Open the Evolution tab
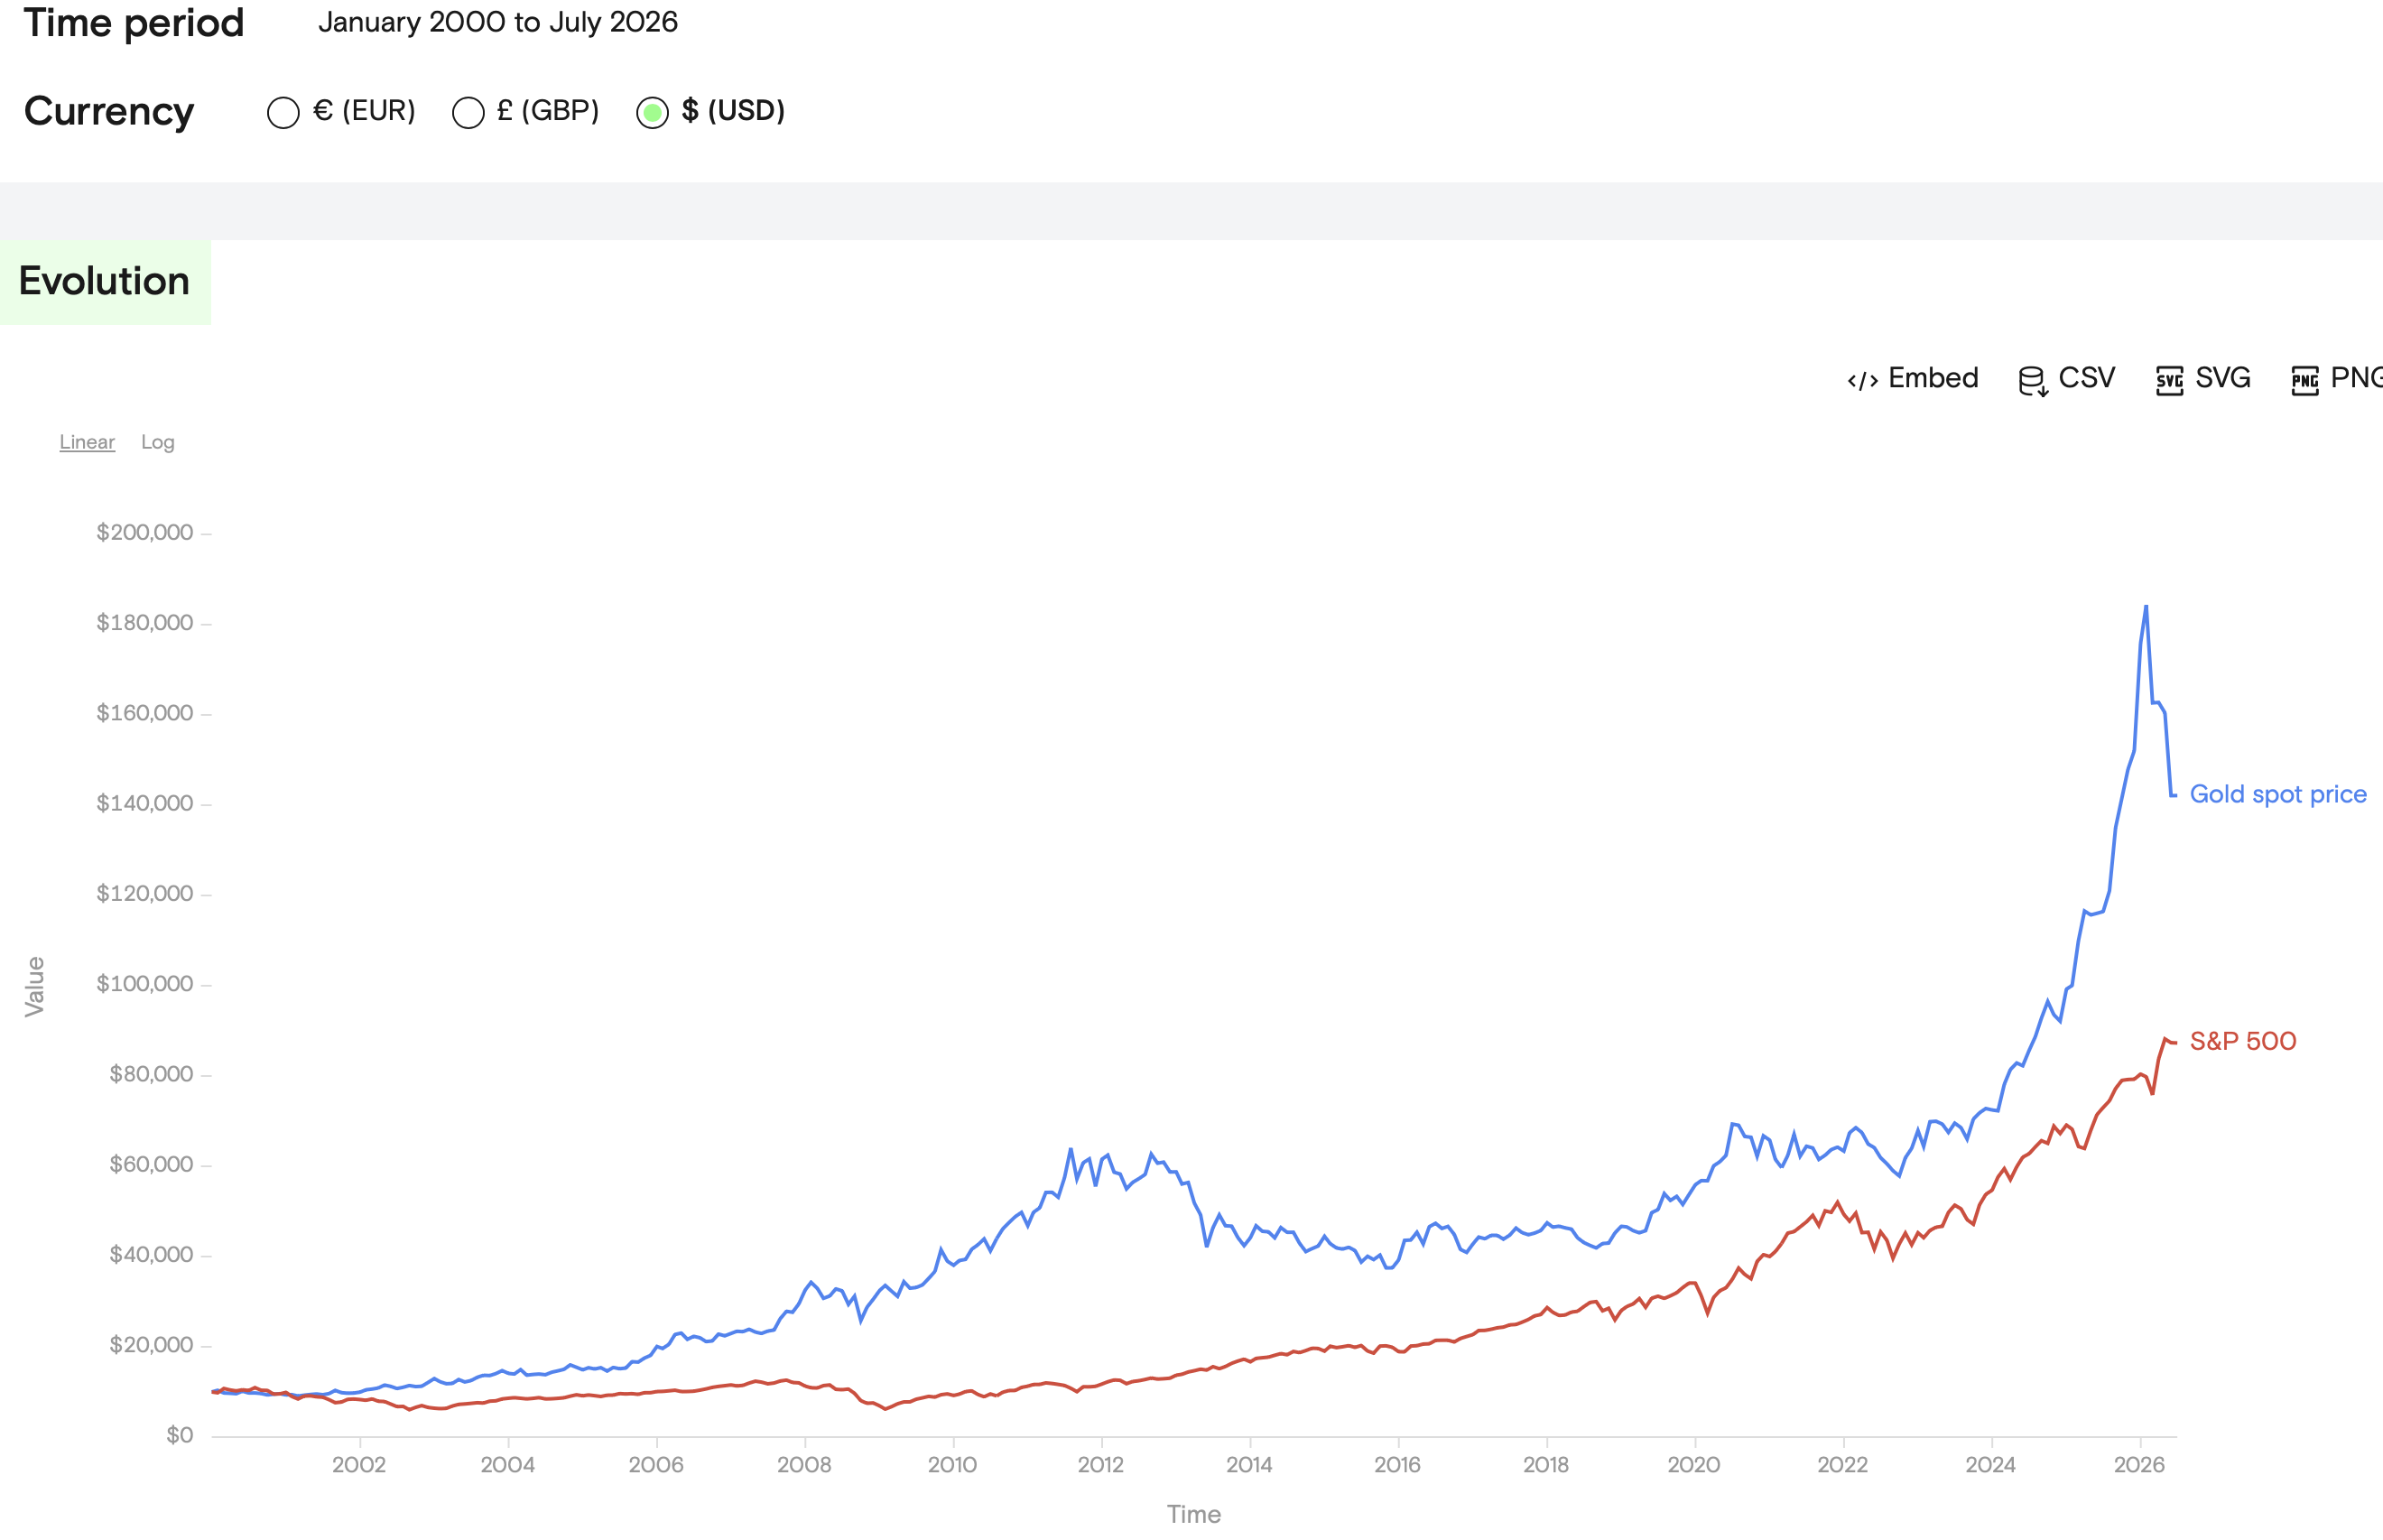 pos(105,282)
